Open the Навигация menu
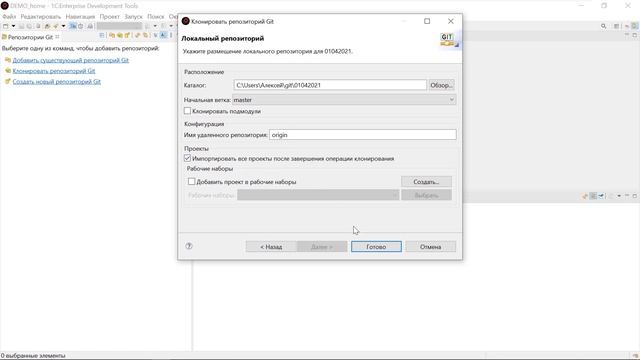The width and height of the screenshot is (640, 360). [80, 17]
